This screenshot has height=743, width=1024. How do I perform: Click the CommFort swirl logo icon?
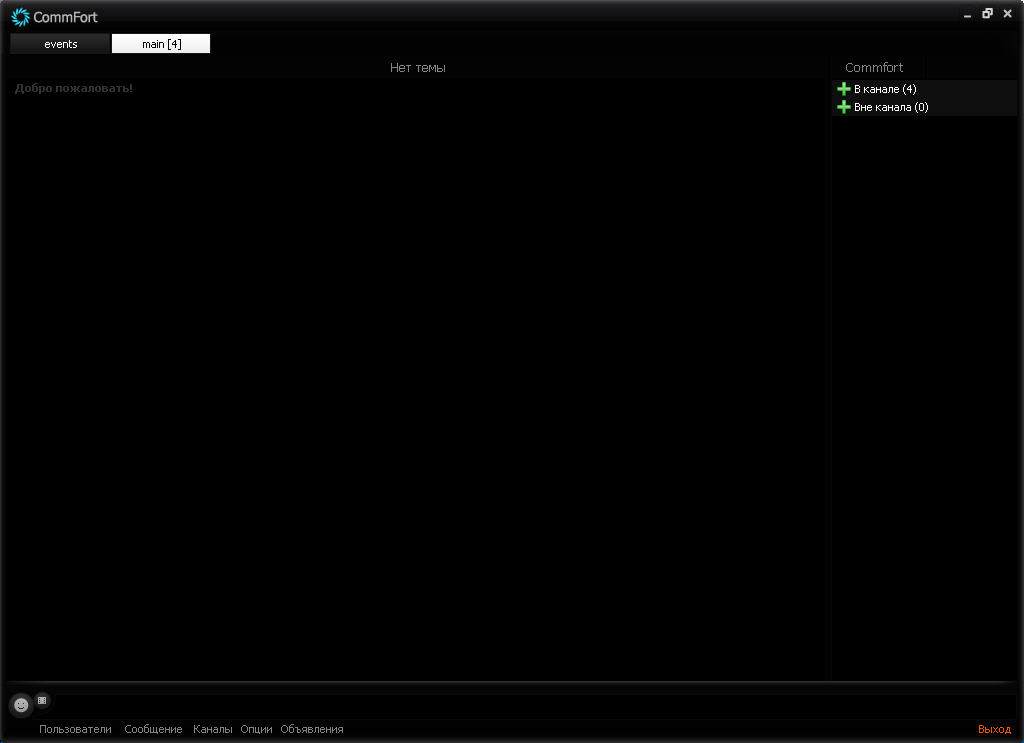tap(20, 17)
